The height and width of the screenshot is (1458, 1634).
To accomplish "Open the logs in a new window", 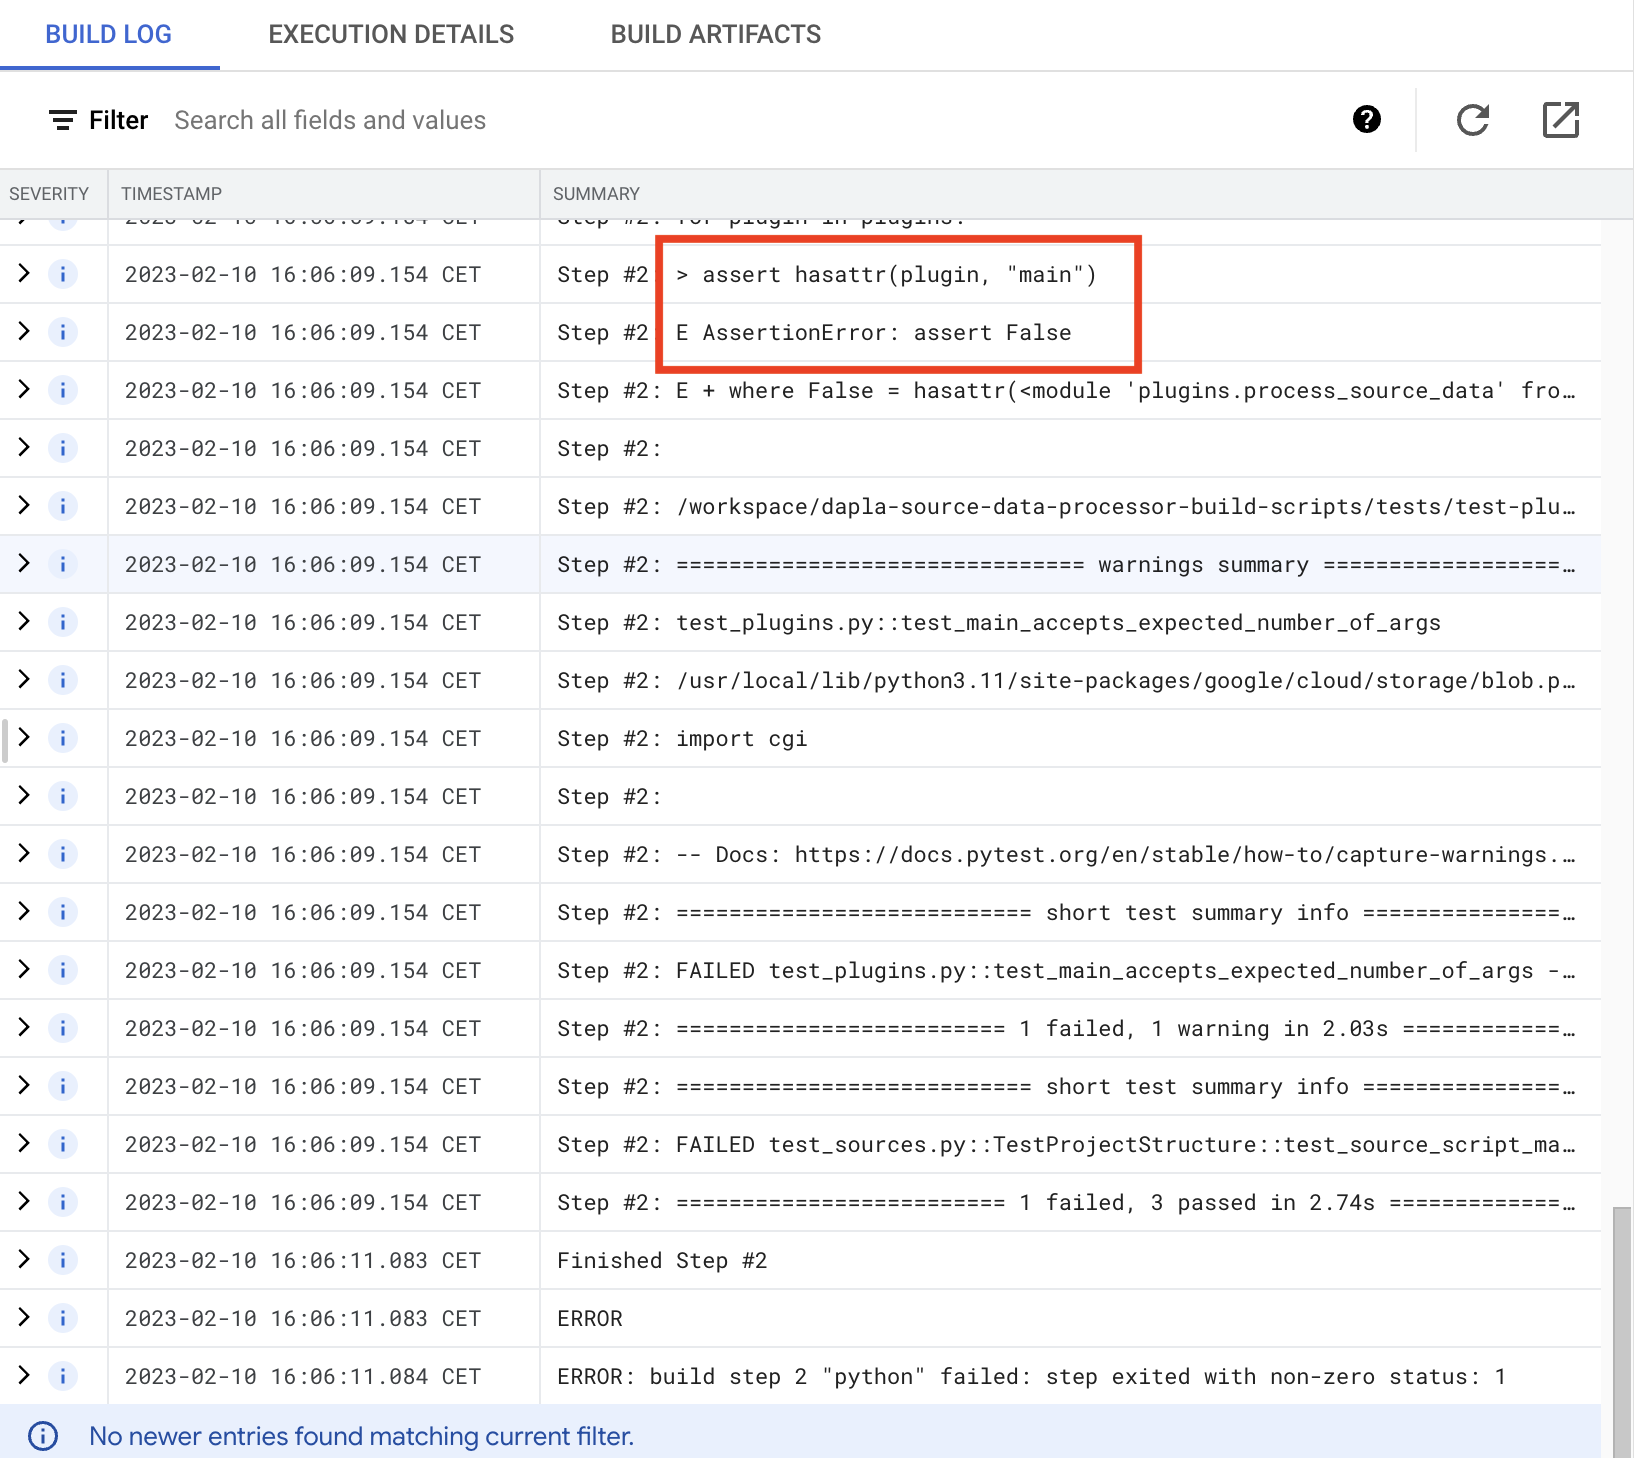I will 1560,120.
